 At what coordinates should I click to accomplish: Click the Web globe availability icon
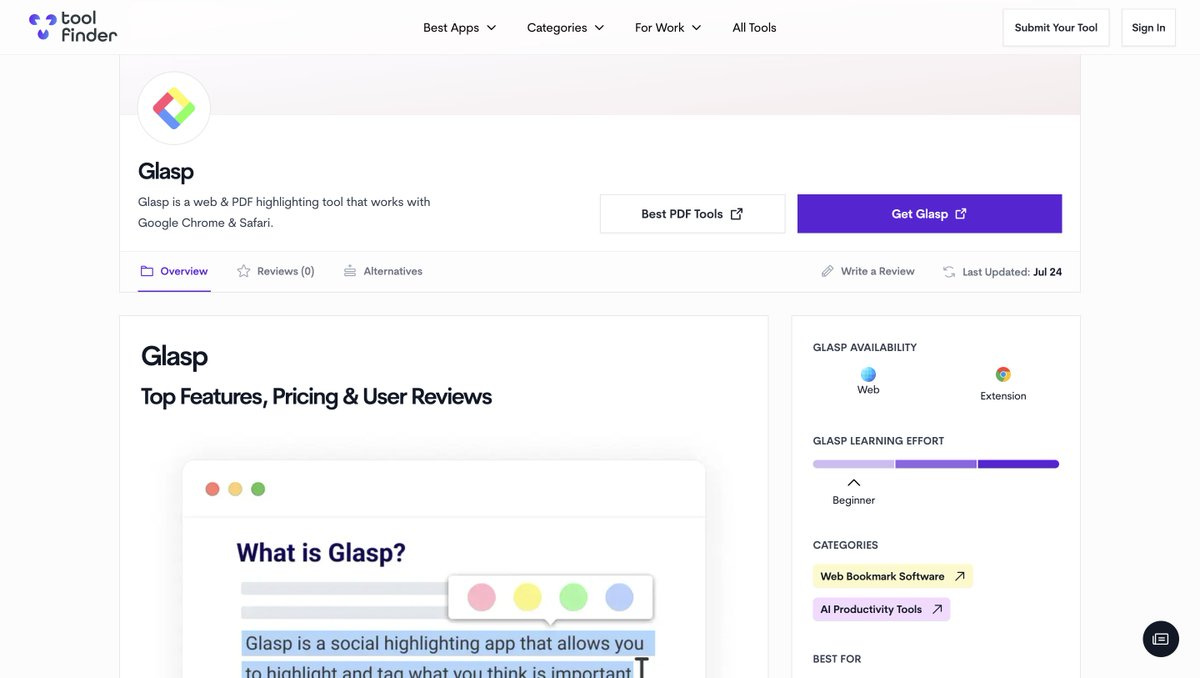[868, 374]
